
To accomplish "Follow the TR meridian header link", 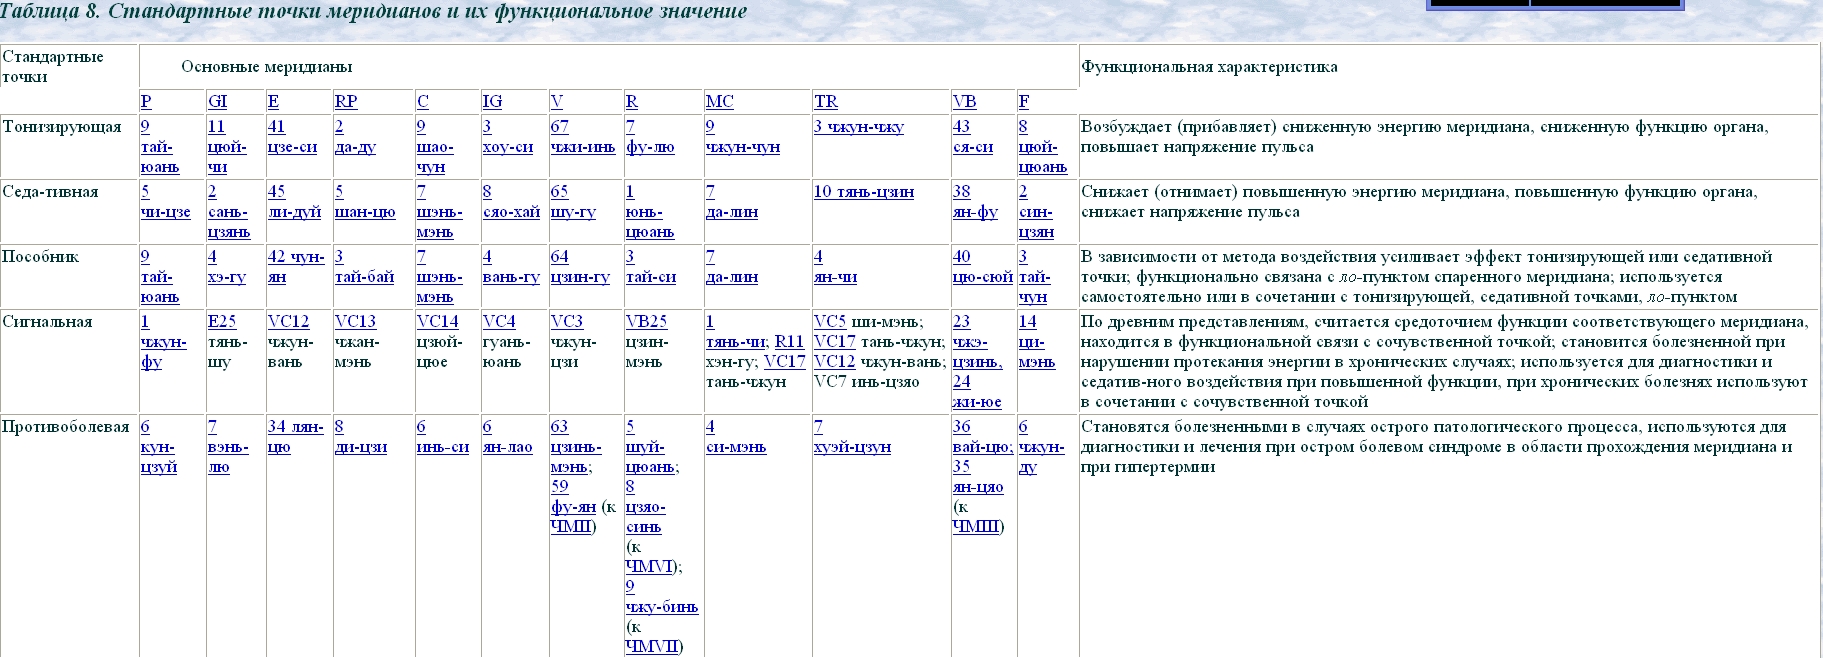I will click(x=825, y=102).
